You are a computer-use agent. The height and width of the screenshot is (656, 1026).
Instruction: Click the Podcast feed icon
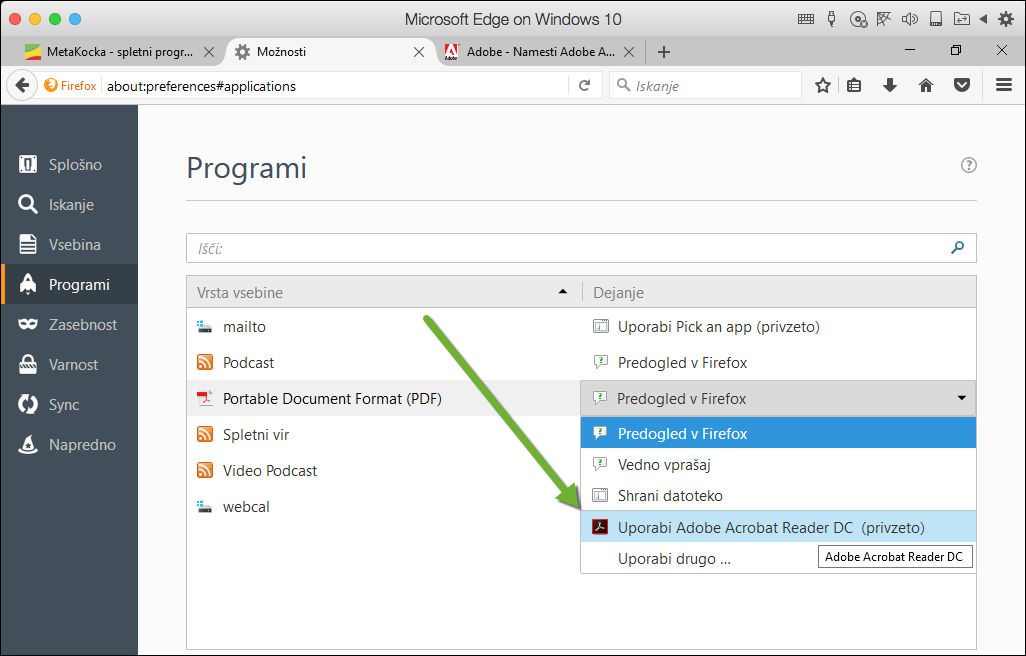tap(205, 362)
